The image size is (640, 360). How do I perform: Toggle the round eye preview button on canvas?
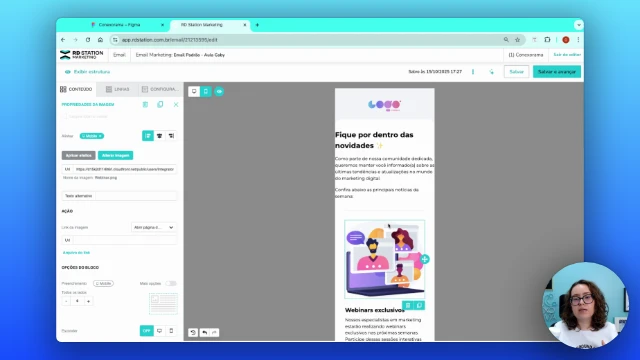pyautogui.click(x=219, y=91)
